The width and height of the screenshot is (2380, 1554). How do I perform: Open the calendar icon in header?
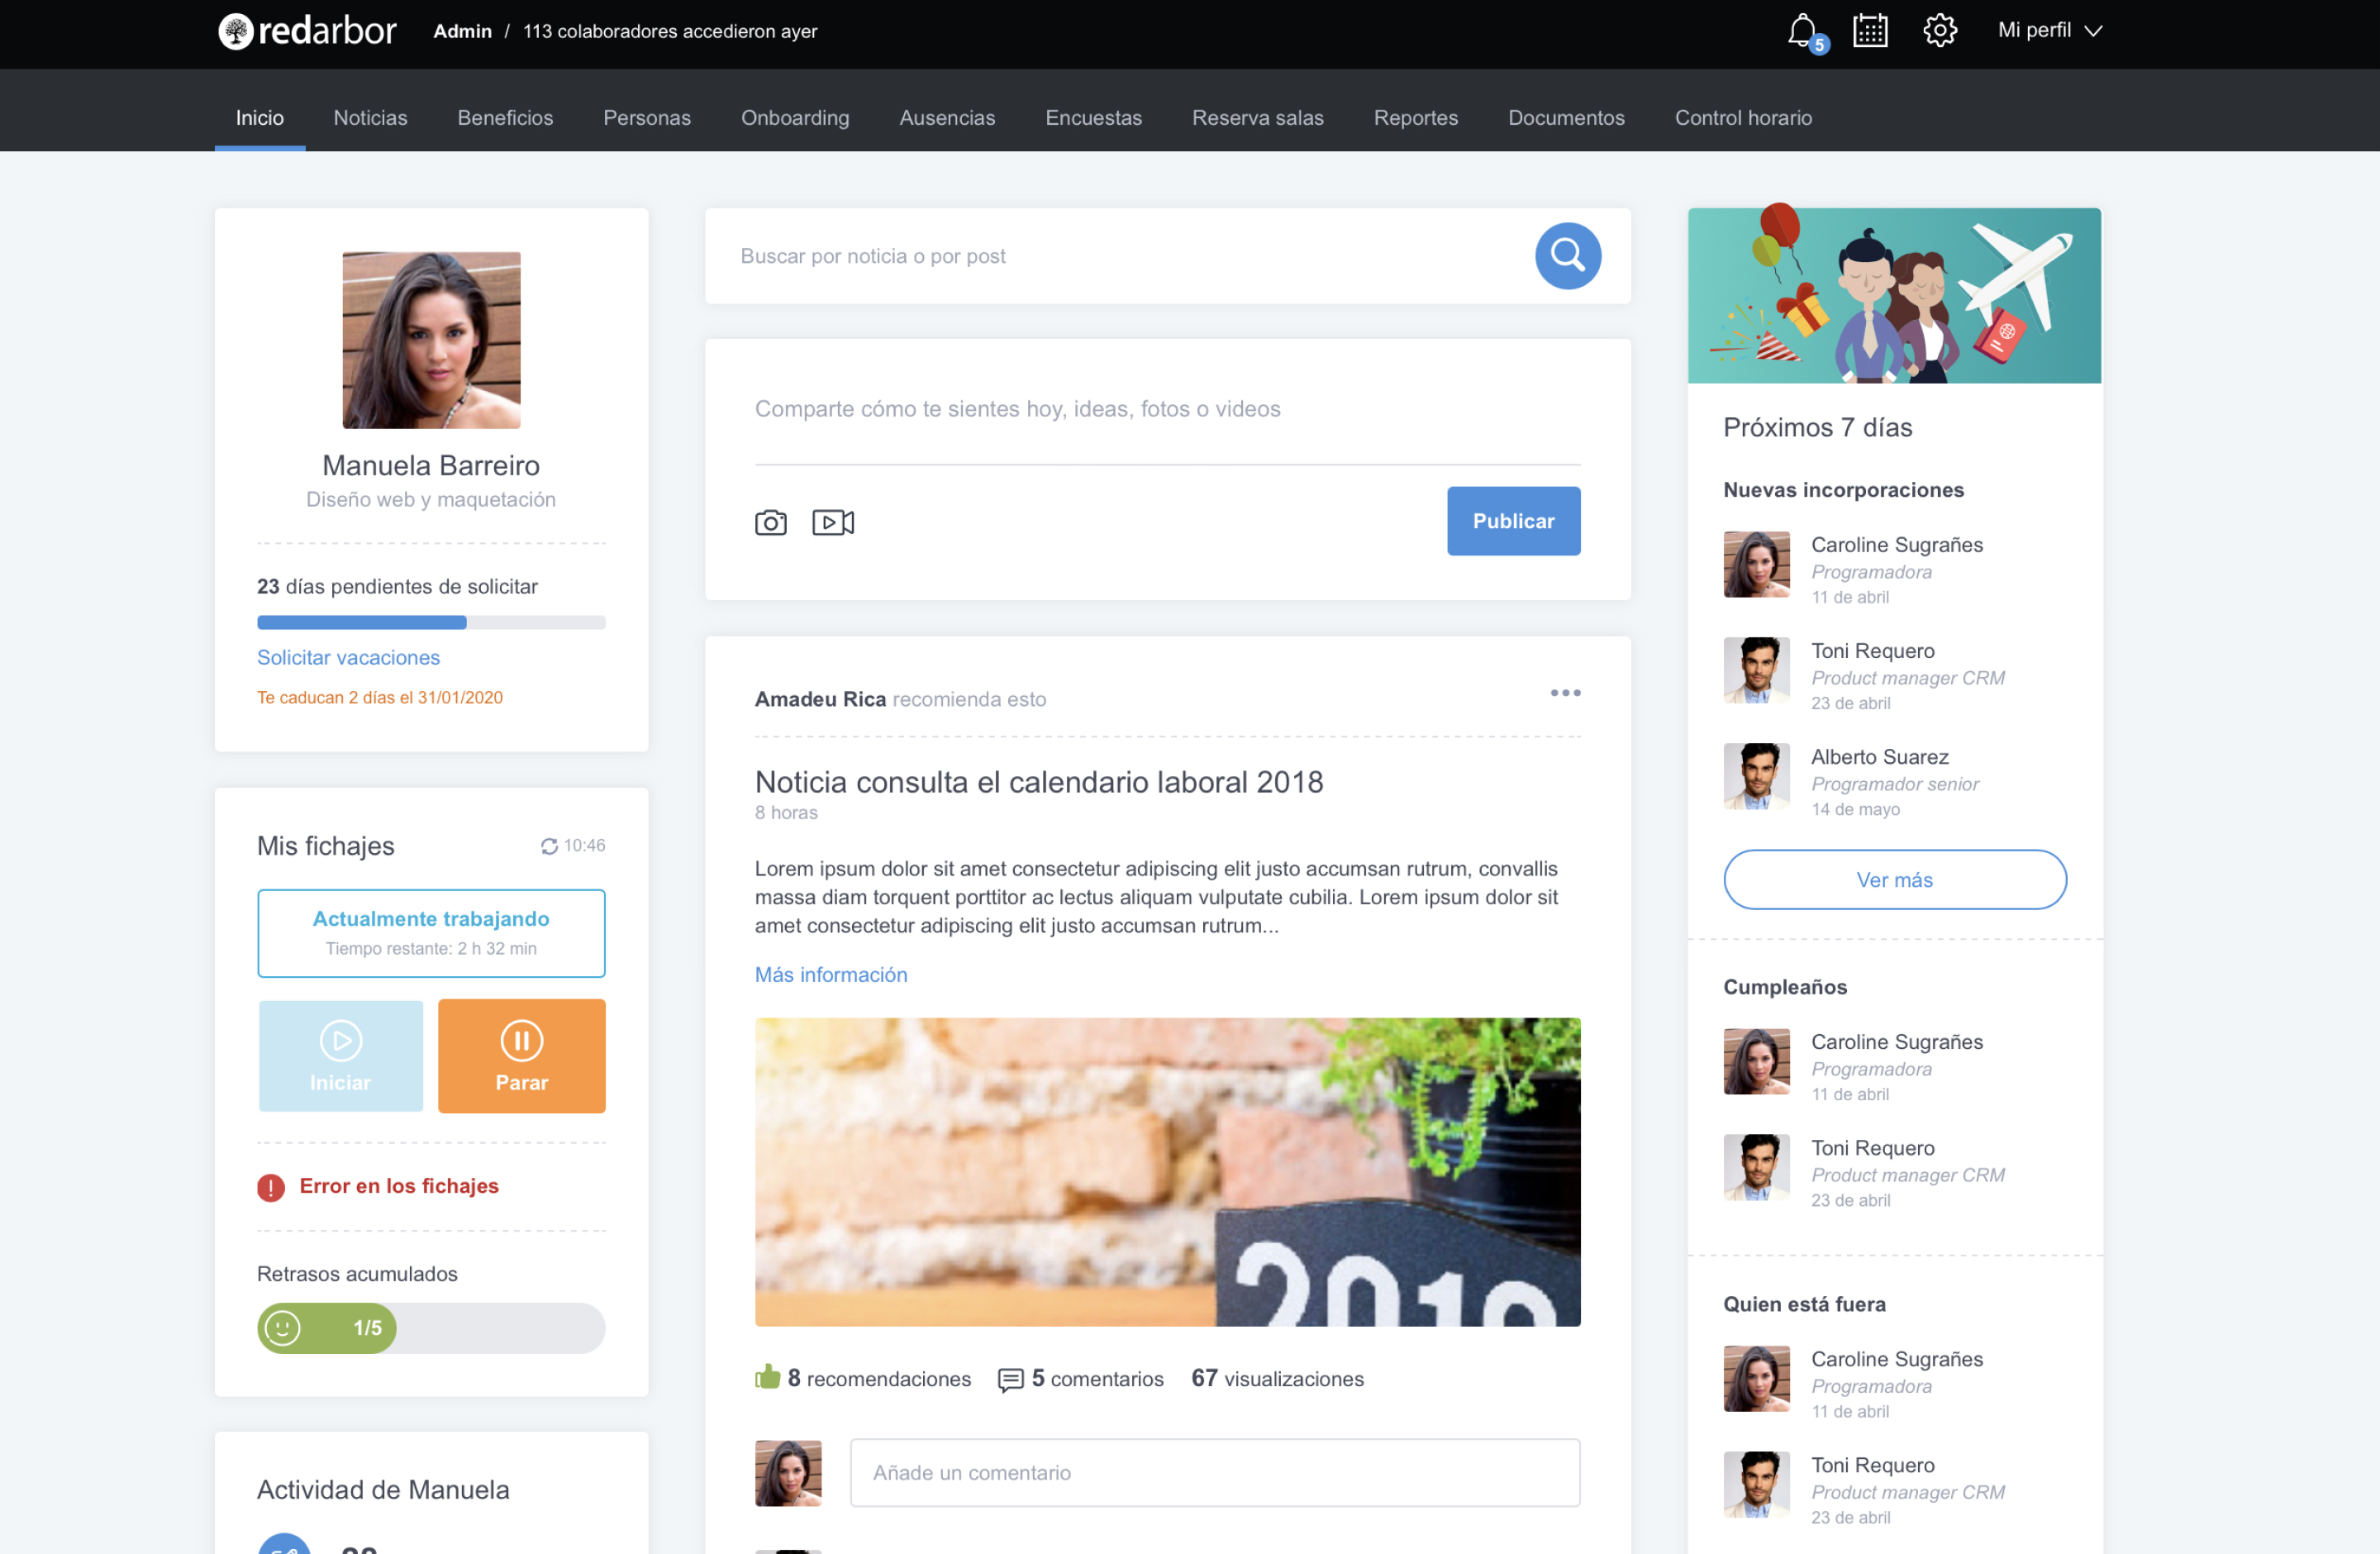[x=1869, y=31]
